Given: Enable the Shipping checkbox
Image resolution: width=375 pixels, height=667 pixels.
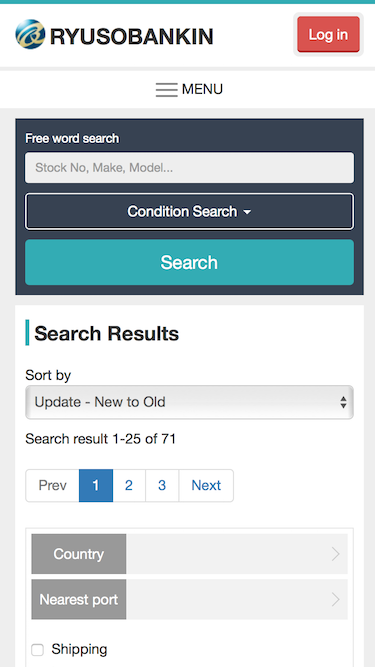Looking at the screenshot, I should 37,650.
